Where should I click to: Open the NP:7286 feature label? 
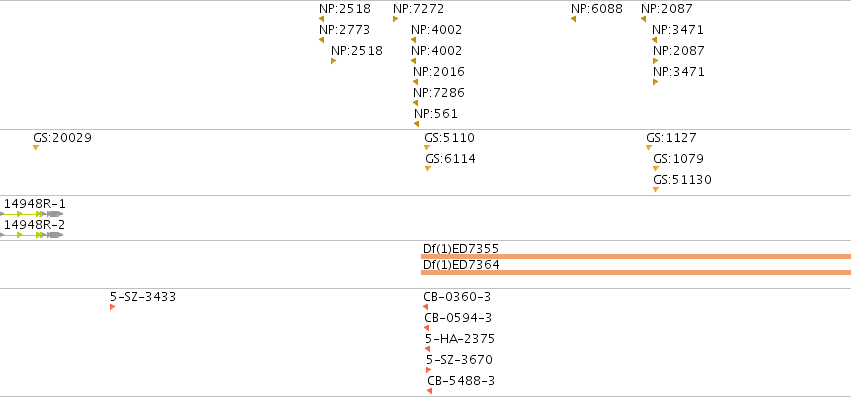(x=439, y=93)
